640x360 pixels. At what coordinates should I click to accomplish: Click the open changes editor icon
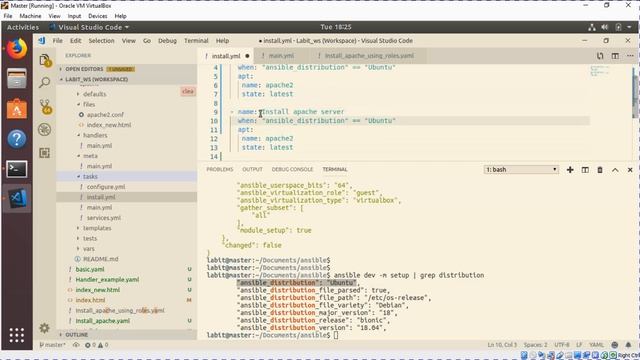tap(600, 56)
